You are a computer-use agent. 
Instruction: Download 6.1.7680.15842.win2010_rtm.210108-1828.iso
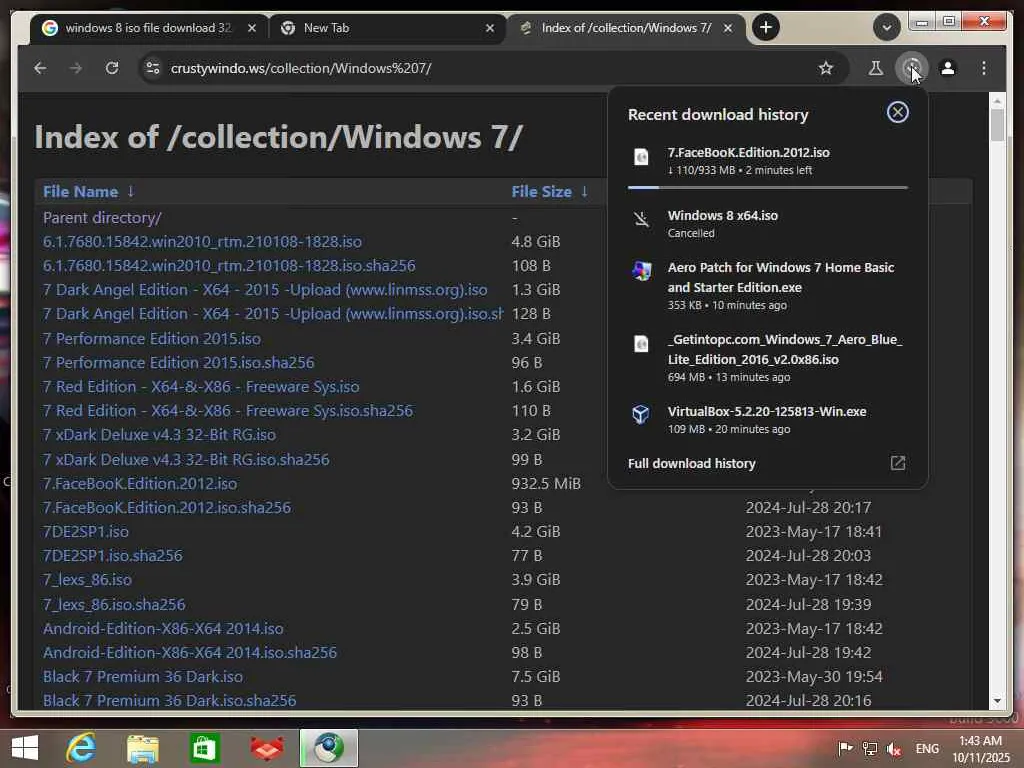pyautogui.click(x=202, y=242)
